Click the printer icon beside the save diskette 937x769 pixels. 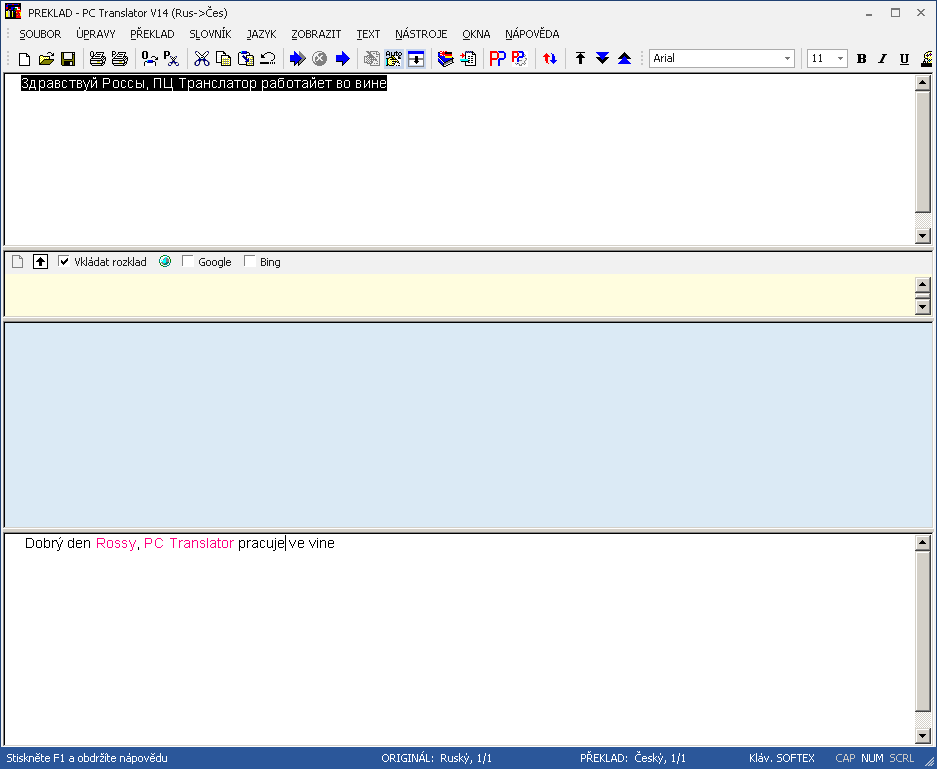tap(97, 59)
